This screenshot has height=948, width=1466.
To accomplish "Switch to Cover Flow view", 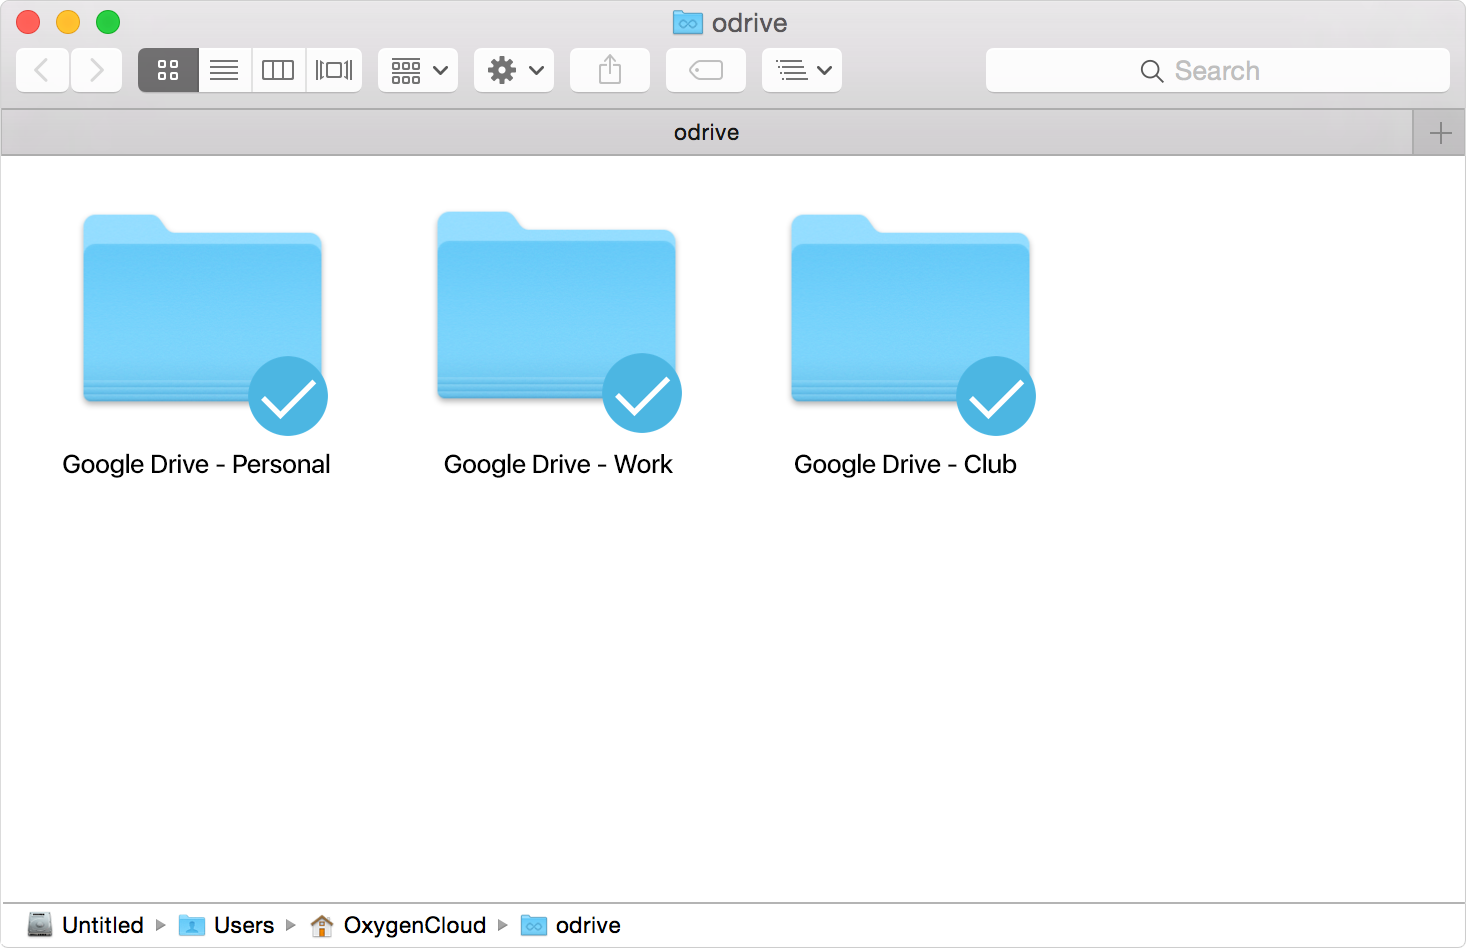I will coord(334,70).
